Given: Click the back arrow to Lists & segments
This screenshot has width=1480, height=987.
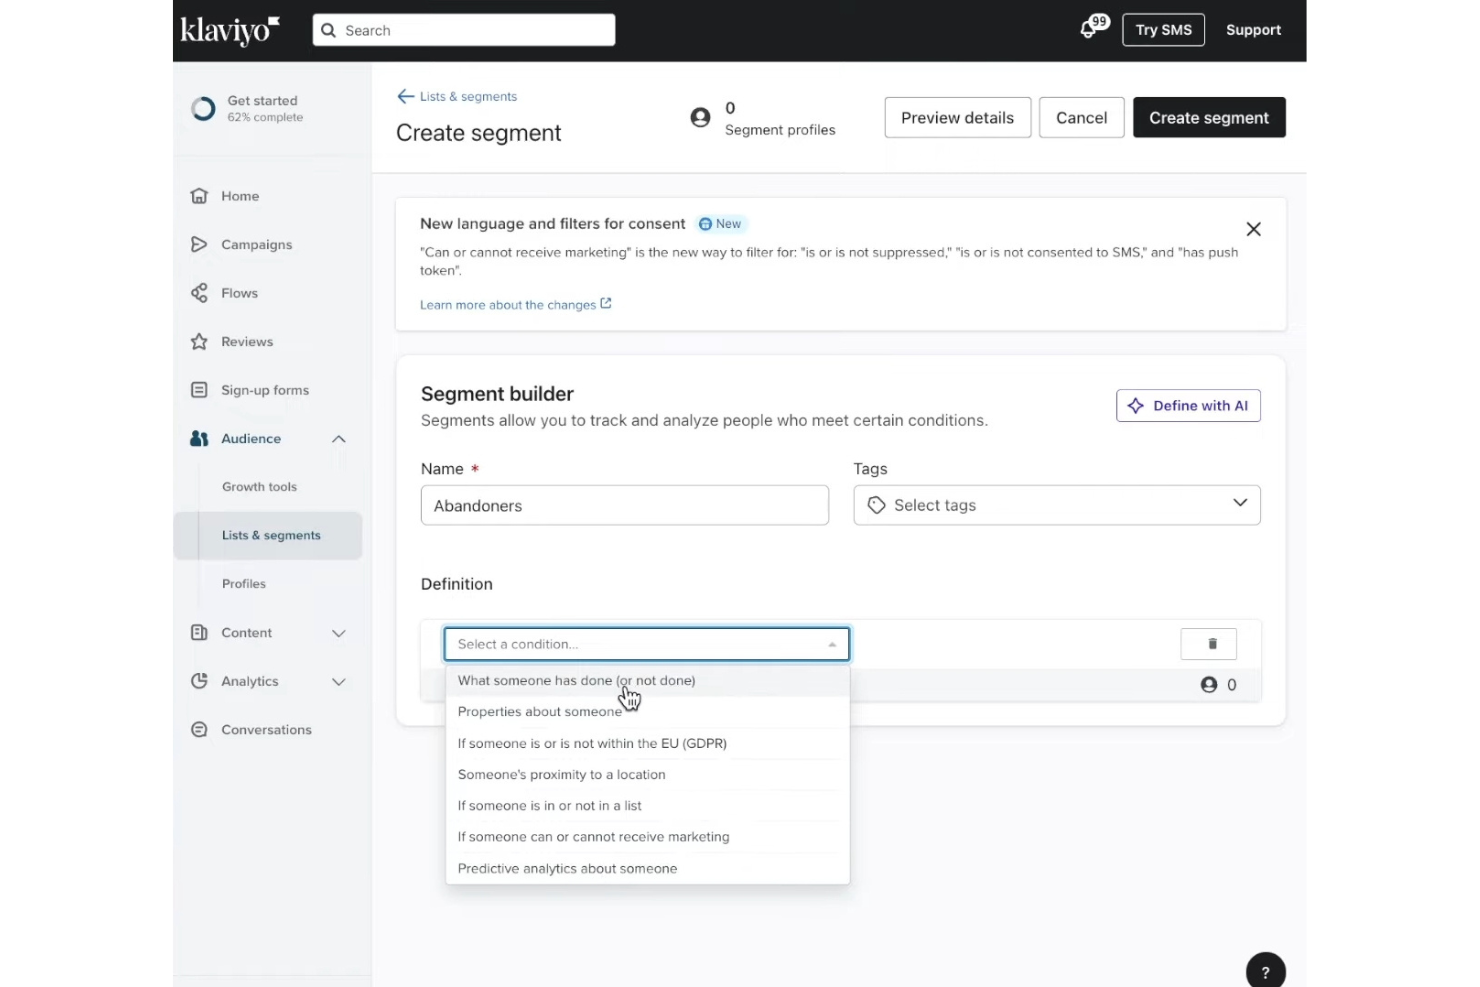Looking at the screenshot, I should click(x=405, y=96).
